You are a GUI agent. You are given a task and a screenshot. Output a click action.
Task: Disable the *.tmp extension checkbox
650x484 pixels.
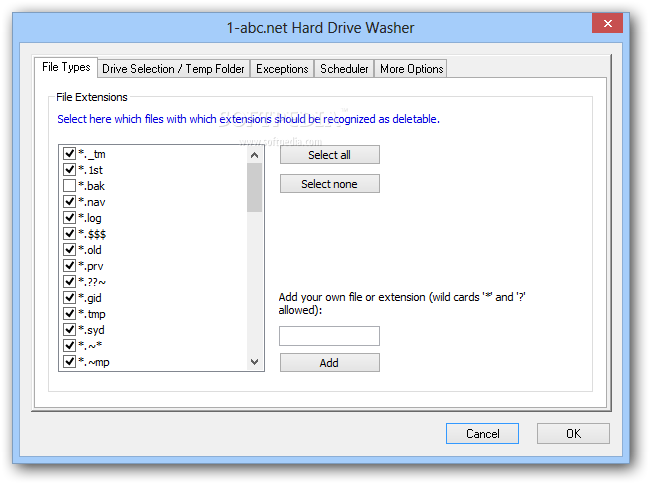point(69,314)
